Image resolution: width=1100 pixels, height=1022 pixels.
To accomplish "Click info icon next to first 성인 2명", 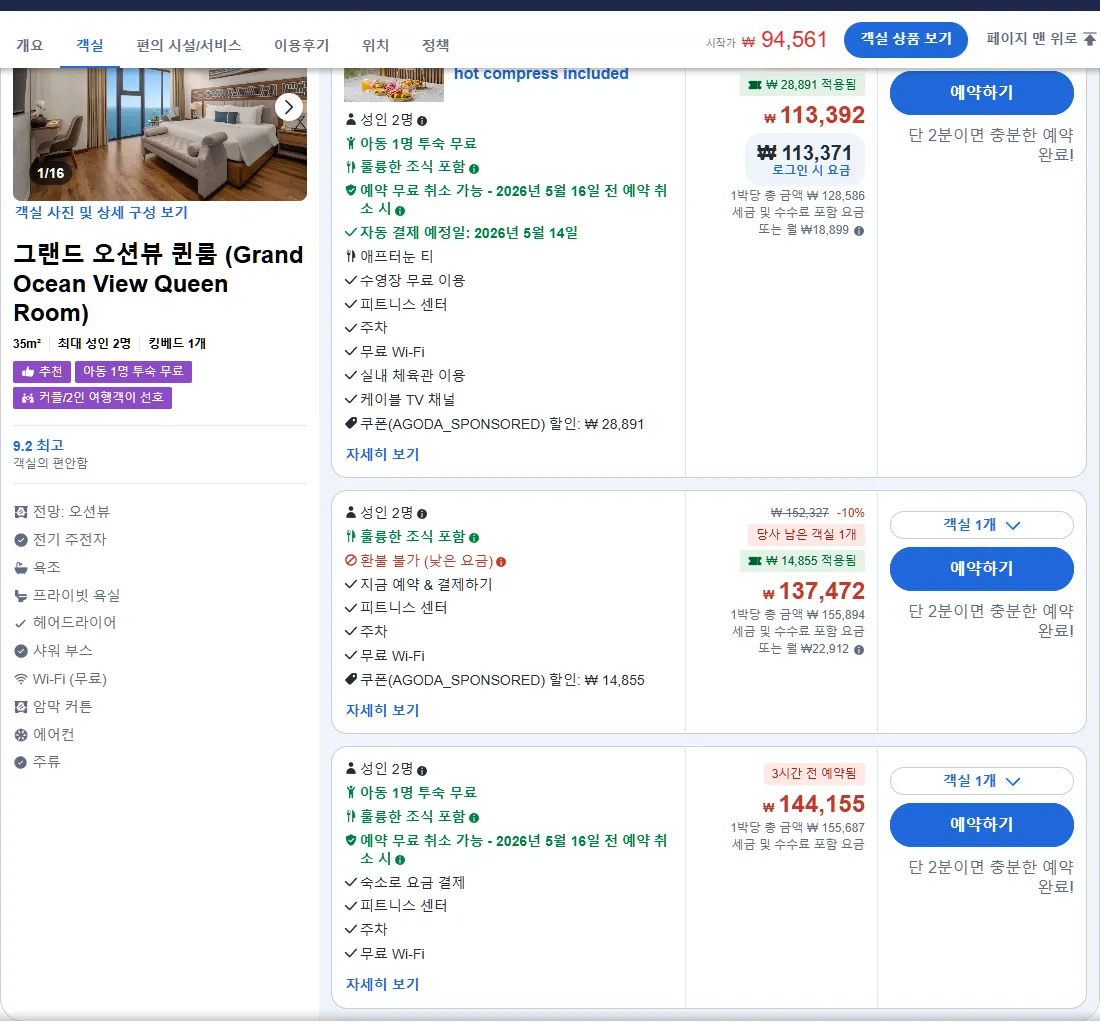I will (422, 121).
